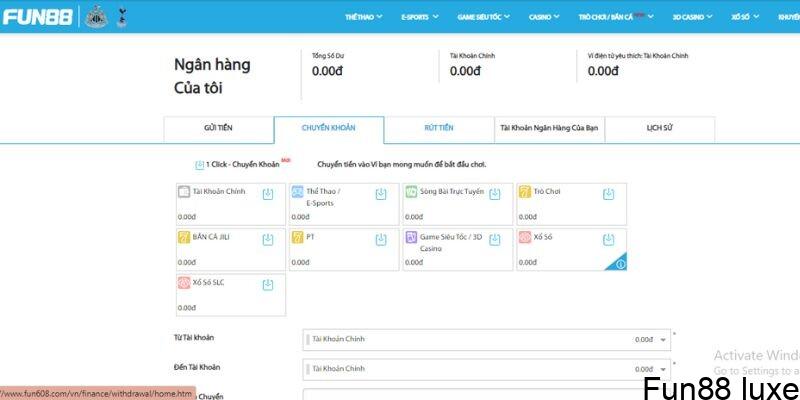Screen dimensions: 800x400
Task: Transfer funds into Xổ Số SLC wallet
Action: click(268, 285)
